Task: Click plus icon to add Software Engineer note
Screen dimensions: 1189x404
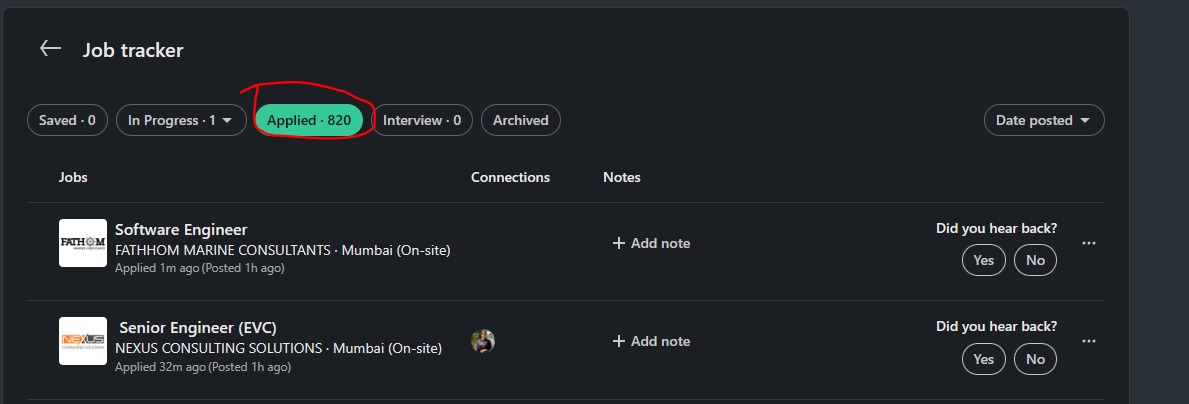Action: coord(619,243)
